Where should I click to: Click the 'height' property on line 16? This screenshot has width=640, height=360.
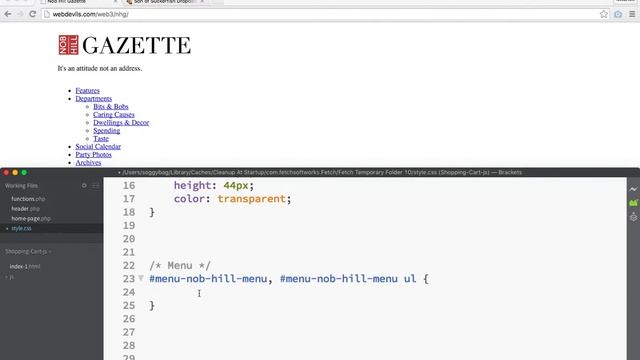tap(193, 185)
